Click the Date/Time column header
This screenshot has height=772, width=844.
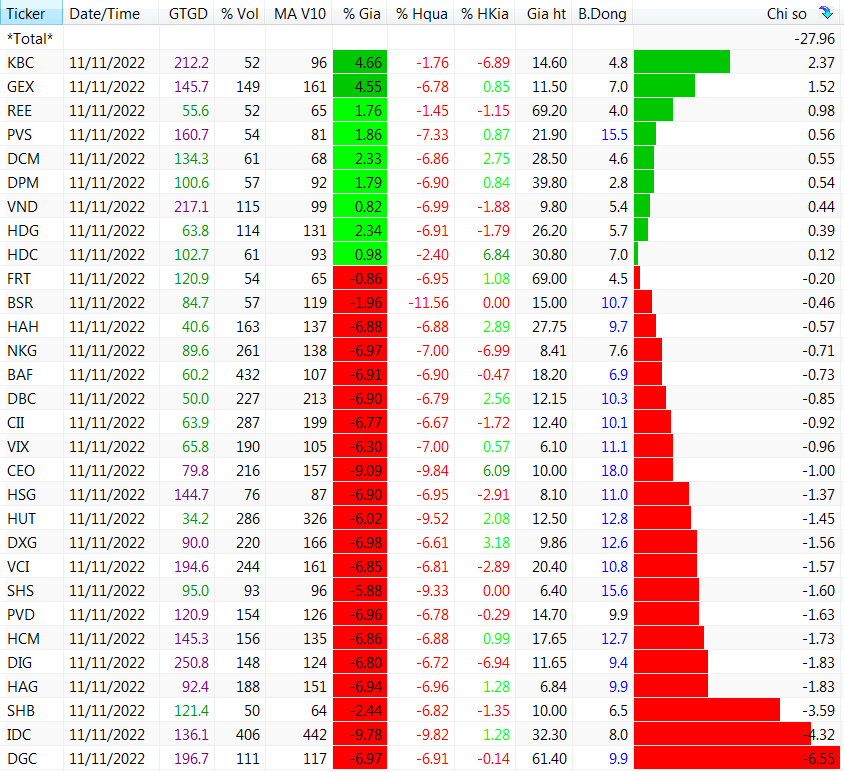pos(104,13)
